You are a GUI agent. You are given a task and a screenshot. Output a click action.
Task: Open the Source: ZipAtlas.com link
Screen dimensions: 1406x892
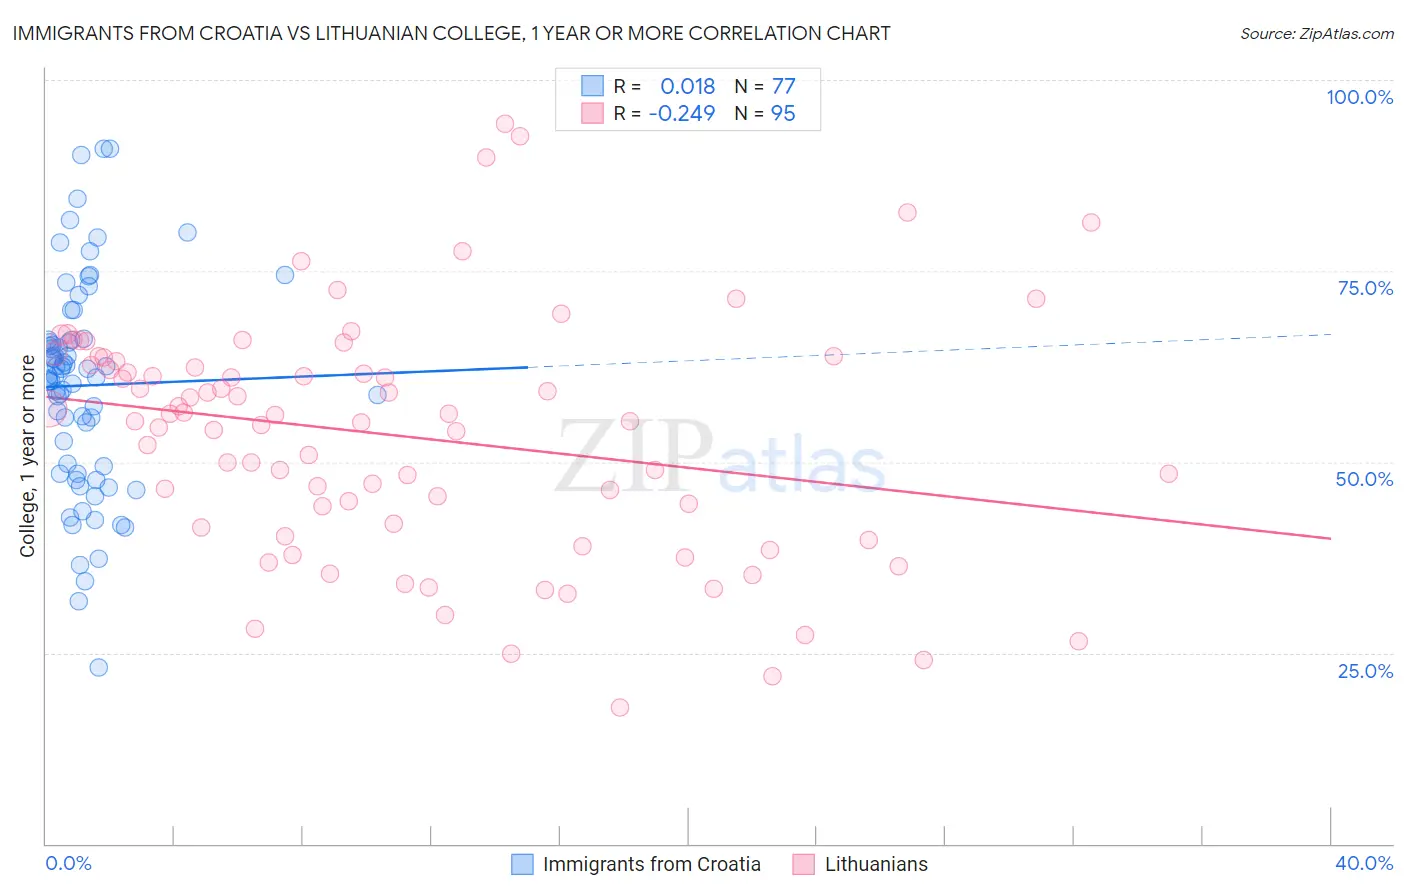pos(1317,33)
